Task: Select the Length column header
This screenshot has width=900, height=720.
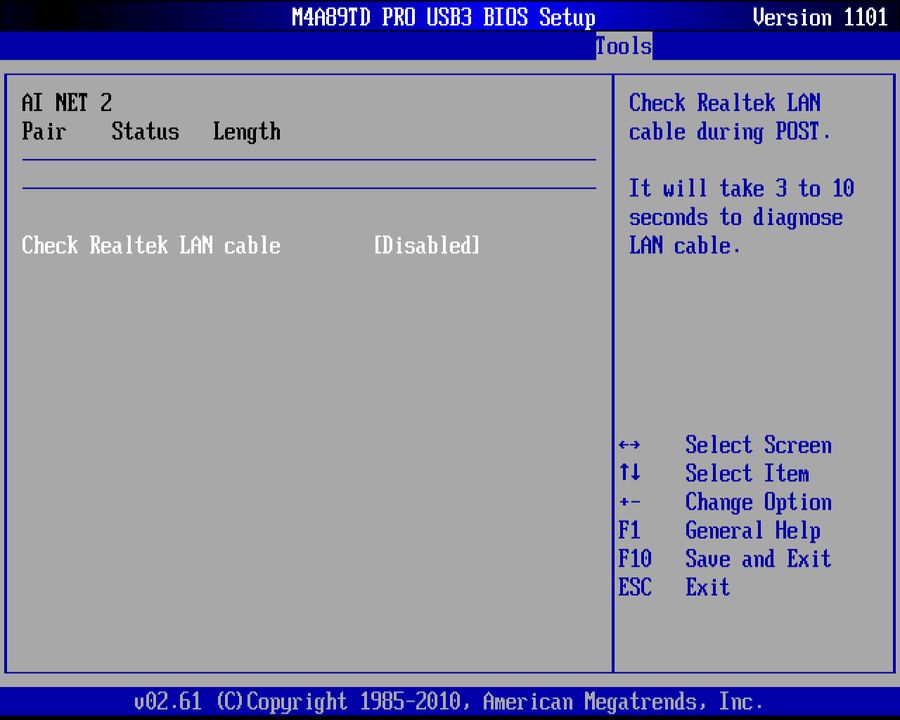Action: (x=246, y=131)
